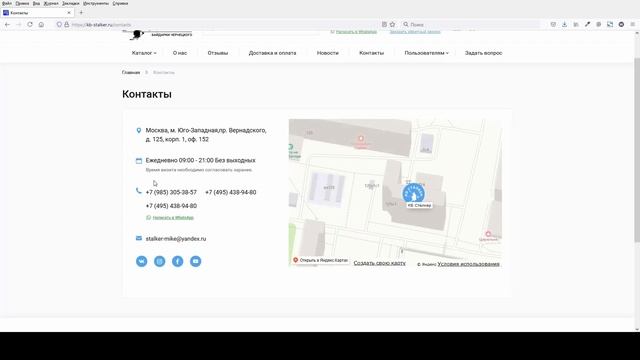Image resolution: width=640 pixels, height=360 pixels.
Task: Open a new tab with plus button
Action: click(x=81, y=13)
